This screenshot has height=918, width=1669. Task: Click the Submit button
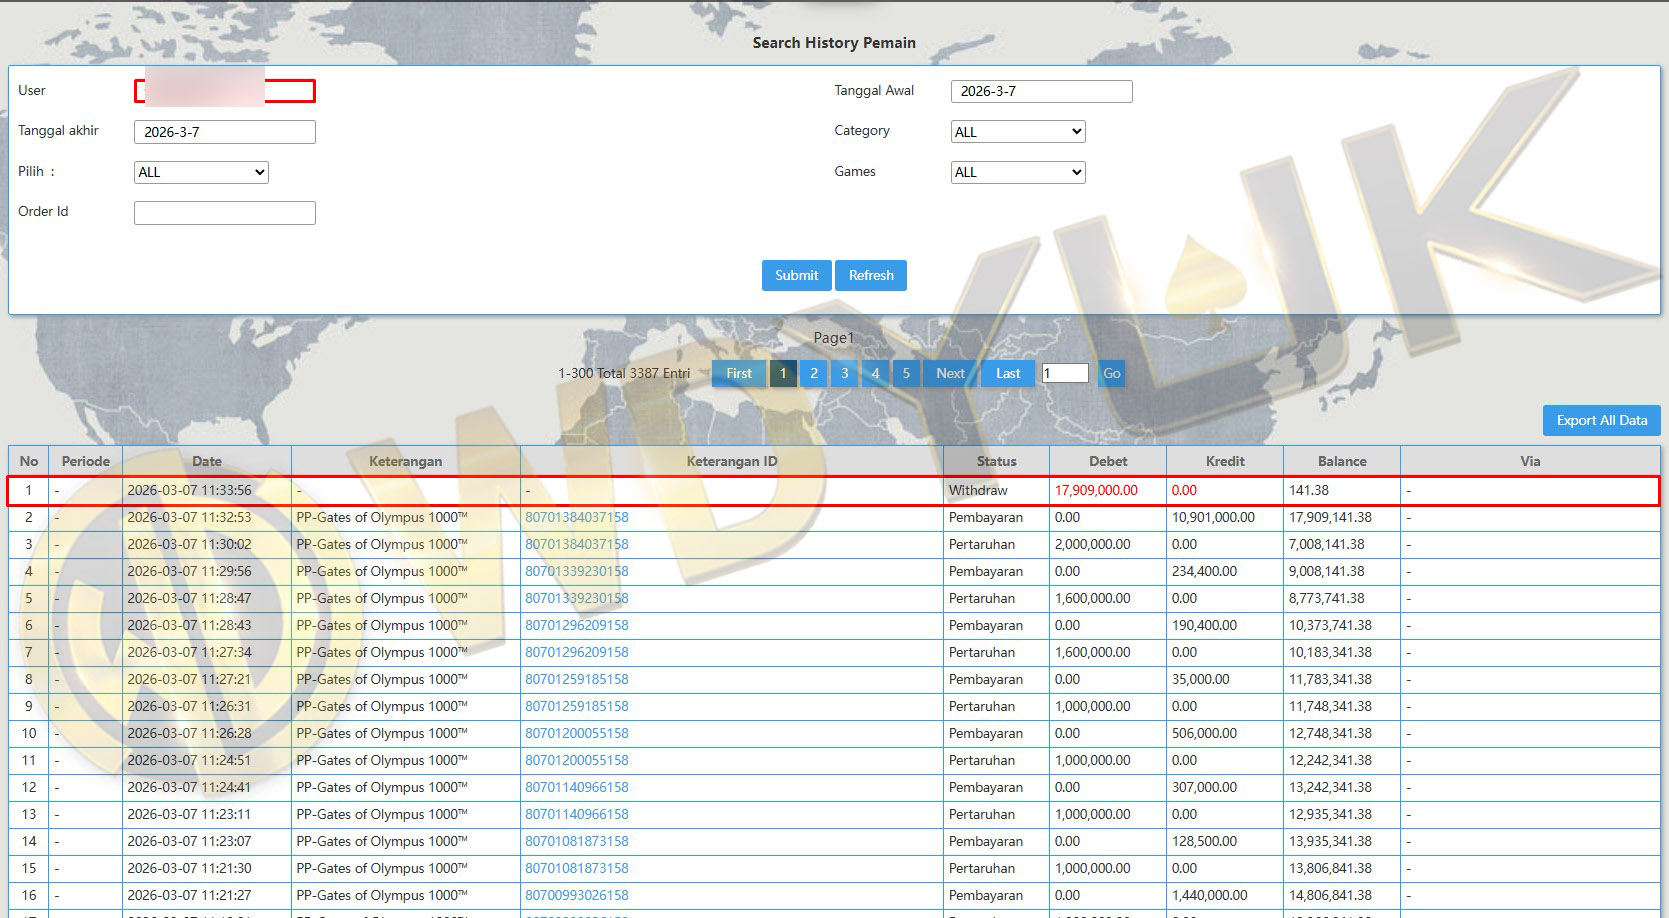[796, 276]
